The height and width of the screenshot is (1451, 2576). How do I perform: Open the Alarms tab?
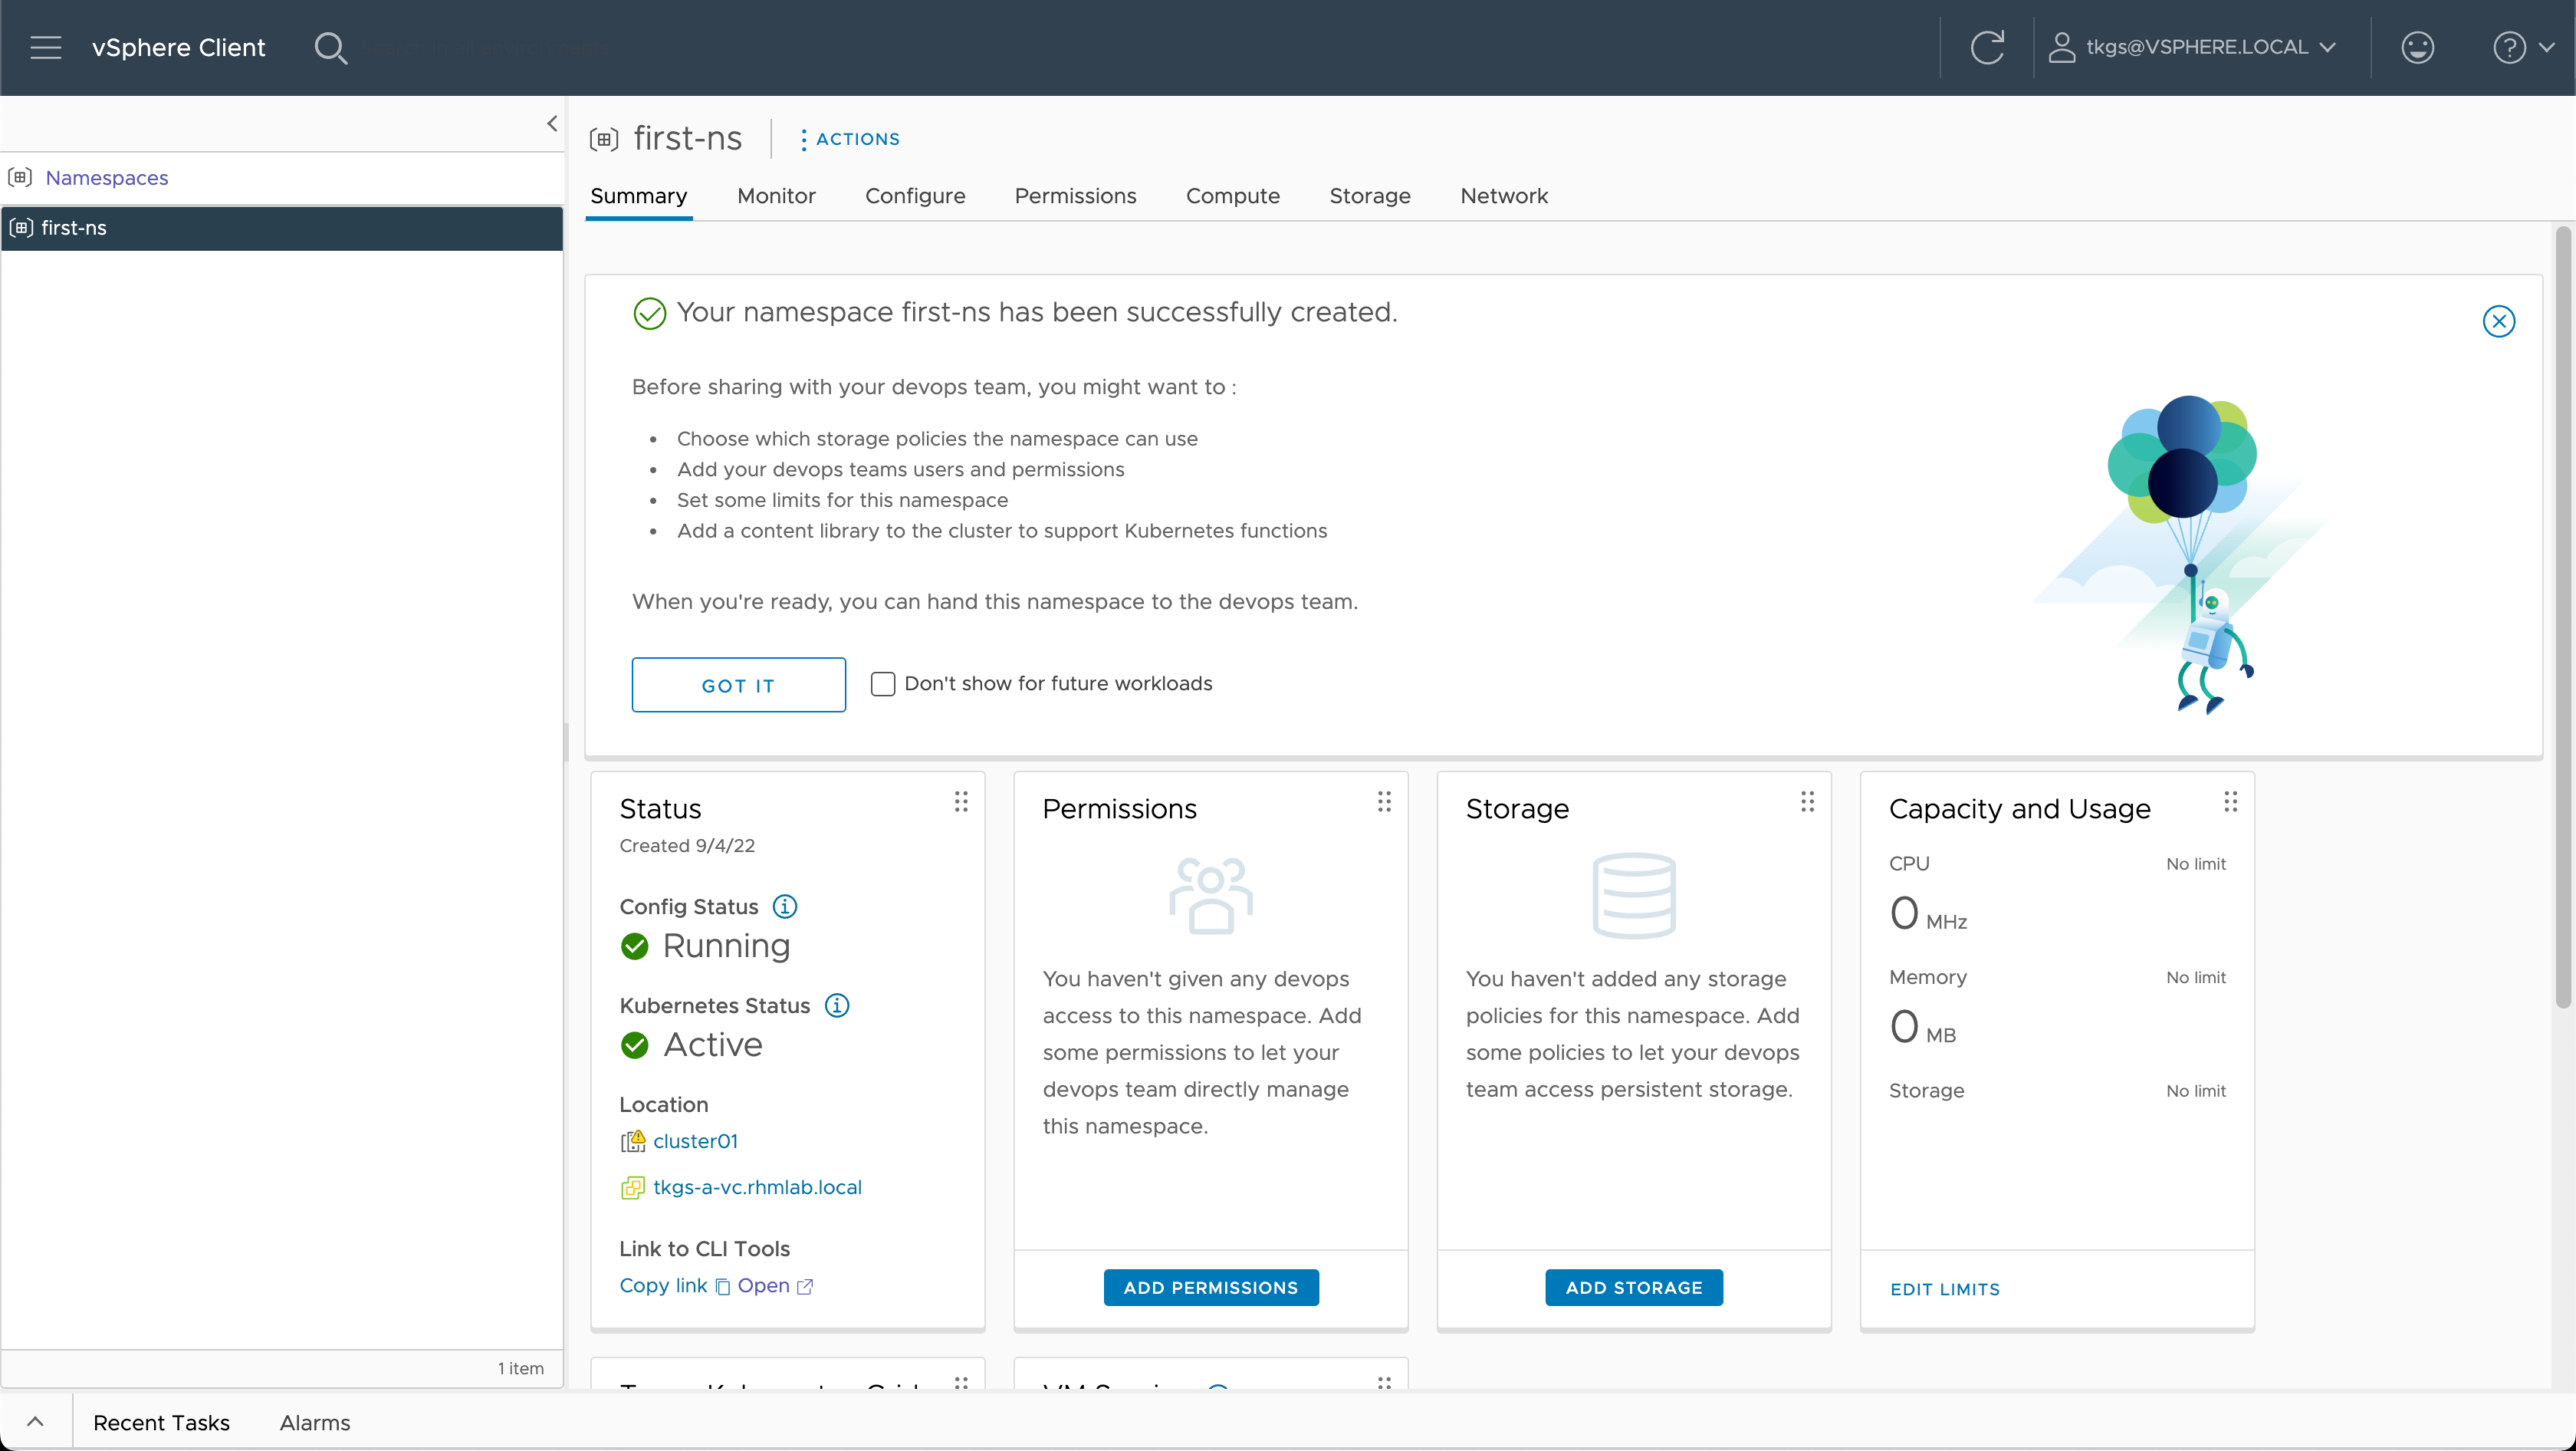tap(315, 1423)
